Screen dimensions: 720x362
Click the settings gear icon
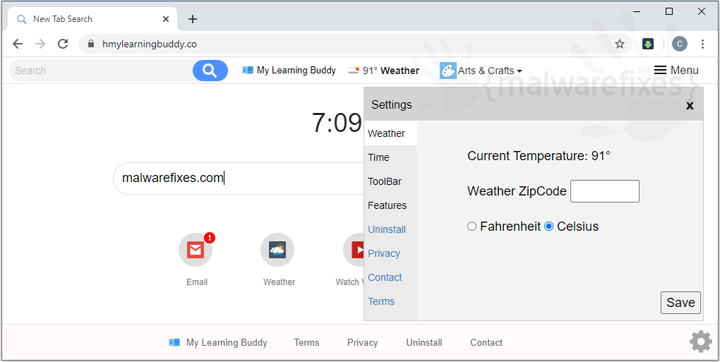tap(701, 342)
